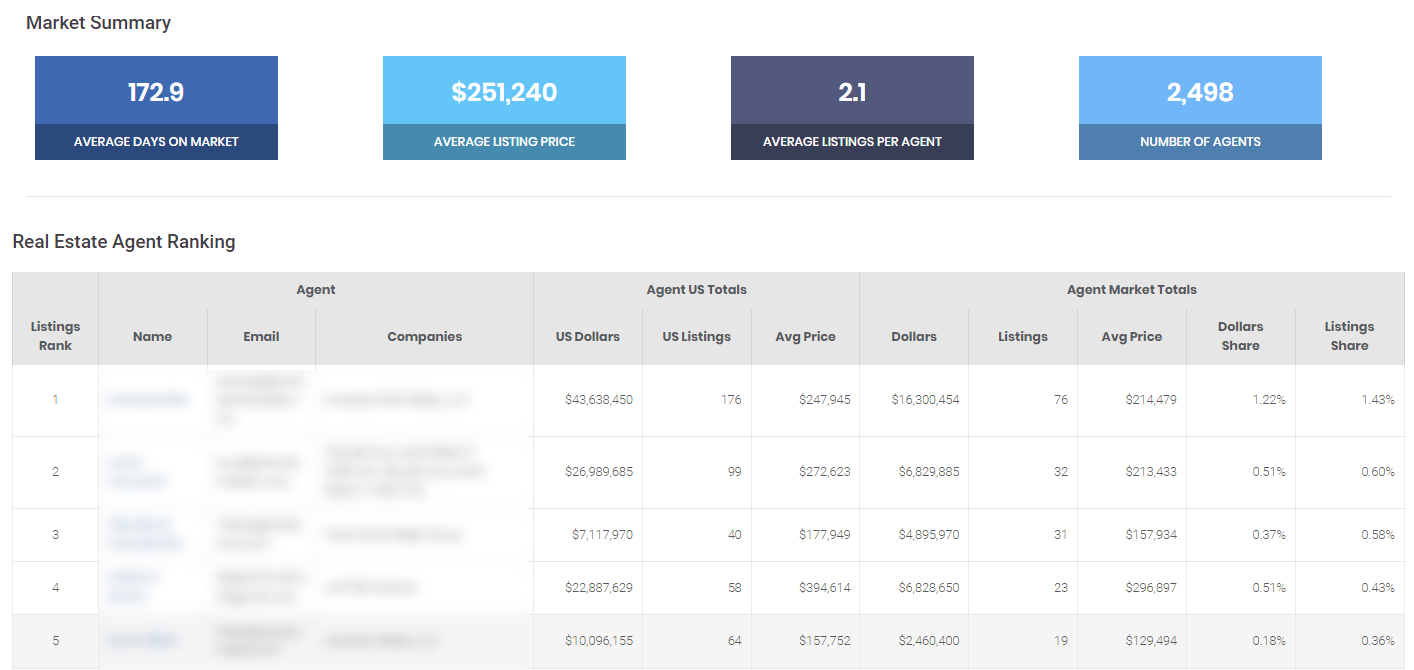Click the Agent Market Totals group header

1132,290
